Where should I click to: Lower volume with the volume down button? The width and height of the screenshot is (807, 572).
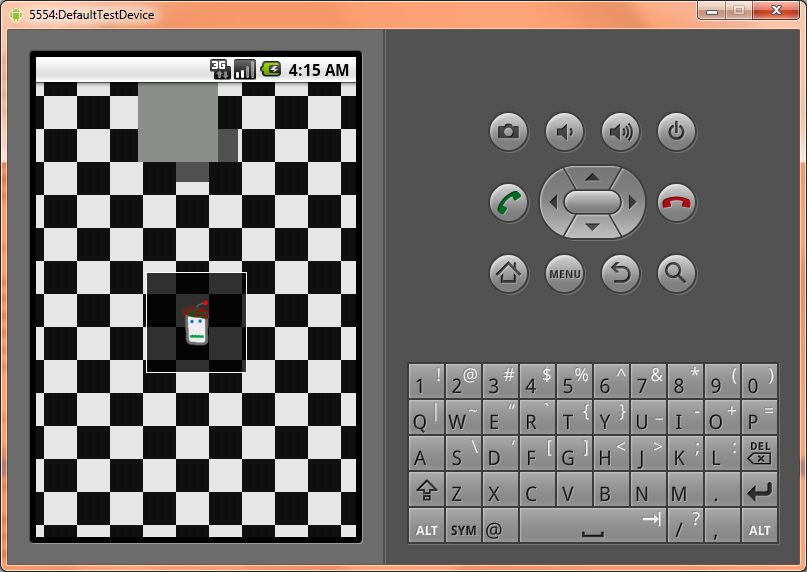(564, 131)
